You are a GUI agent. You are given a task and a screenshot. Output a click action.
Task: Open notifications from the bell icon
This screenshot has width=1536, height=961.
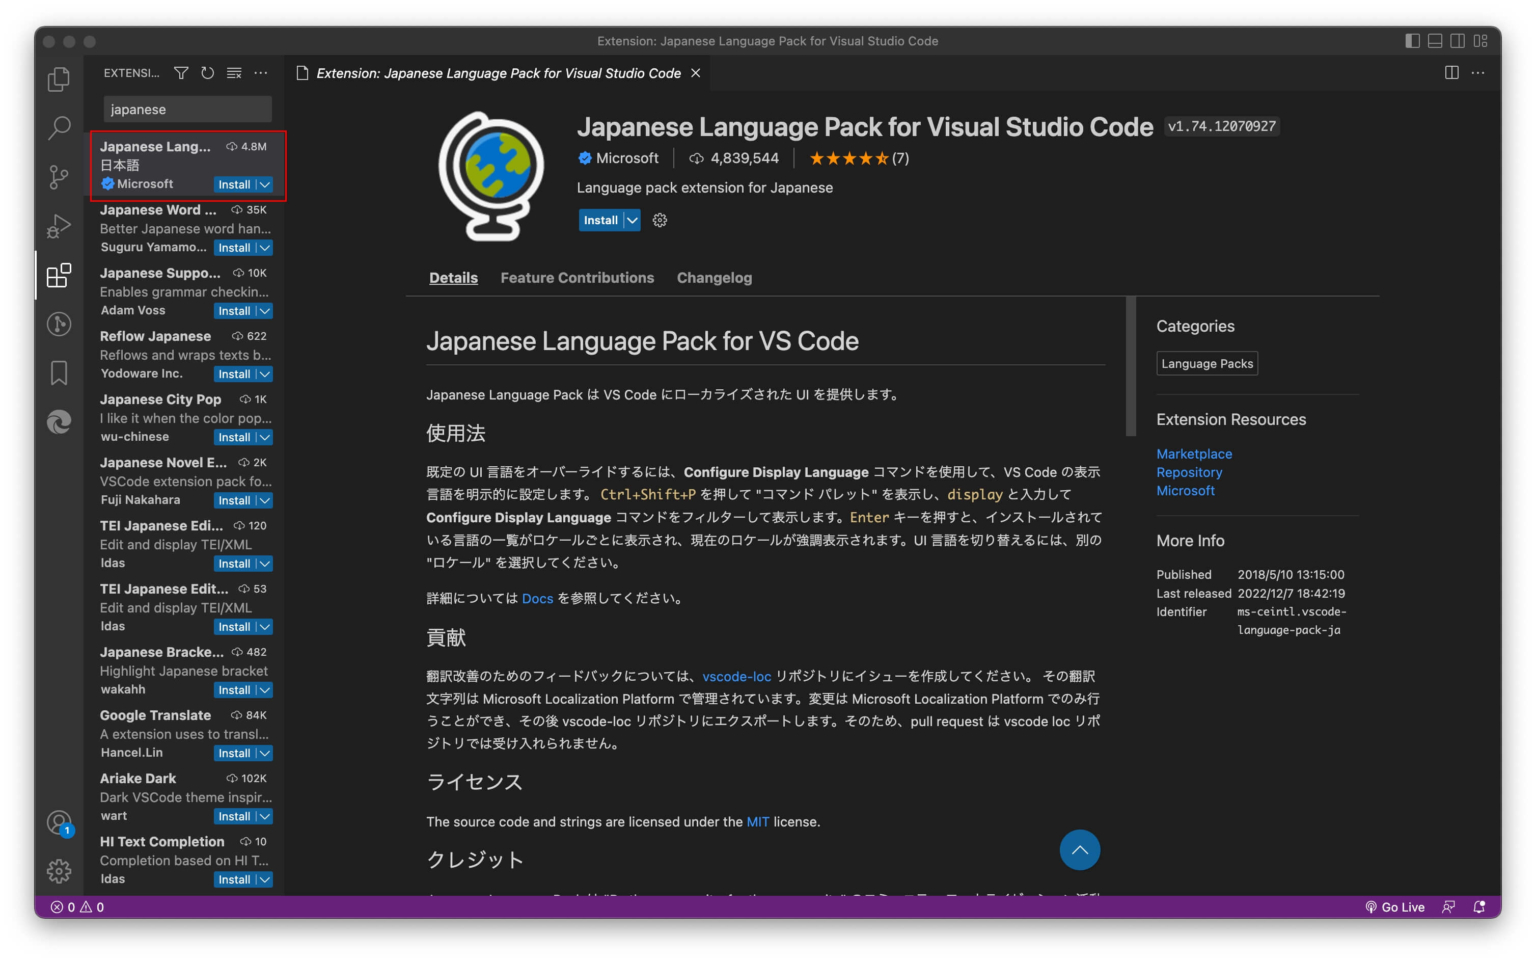point(1479,907)
